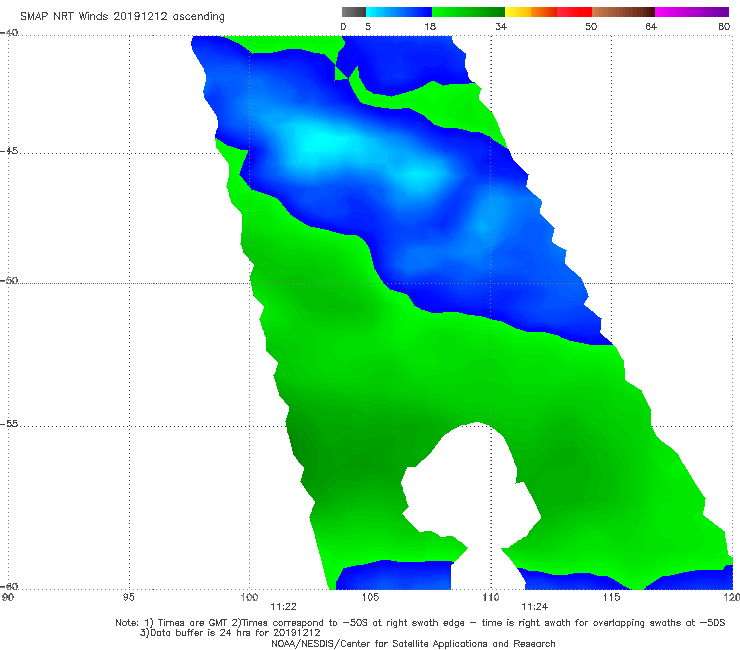The width and height of the screenshot is (740, 650).
Task: Click the color bar label '50'
Action: (x=591, y=26)
